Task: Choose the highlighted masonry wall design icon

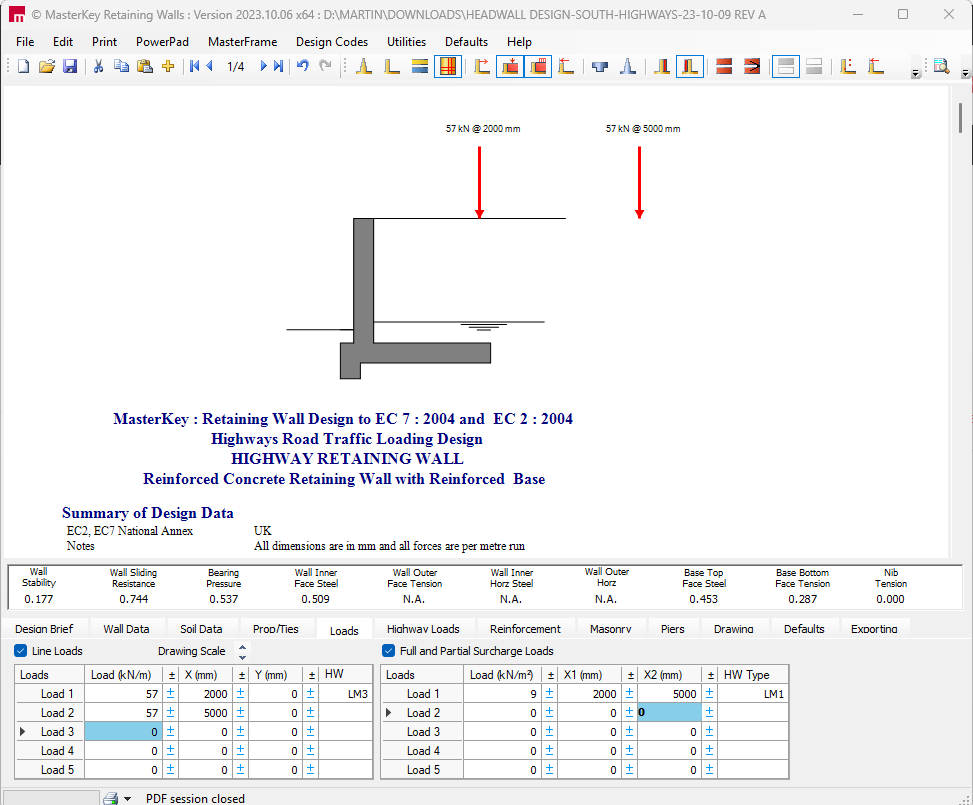Action: point(447,66)
